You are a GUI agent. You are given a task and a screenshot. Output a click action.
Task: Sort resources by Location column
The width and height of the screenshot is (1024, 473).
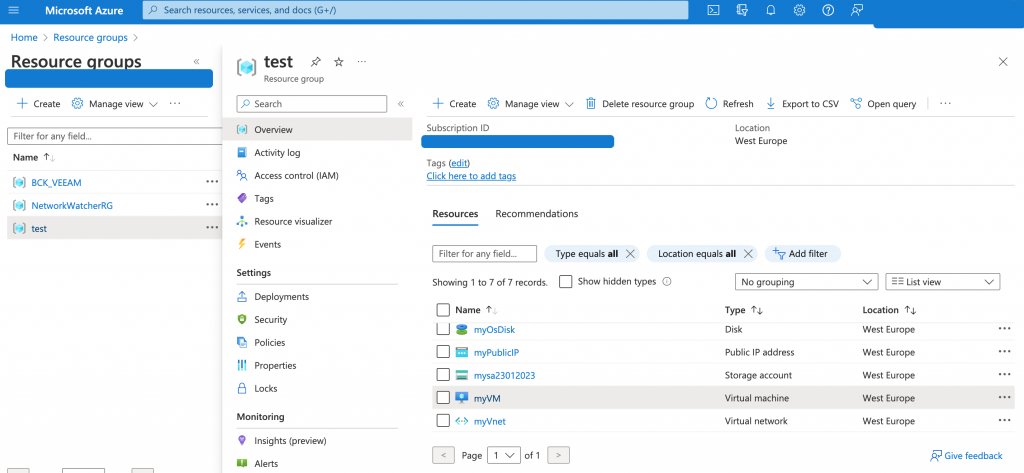889,310
